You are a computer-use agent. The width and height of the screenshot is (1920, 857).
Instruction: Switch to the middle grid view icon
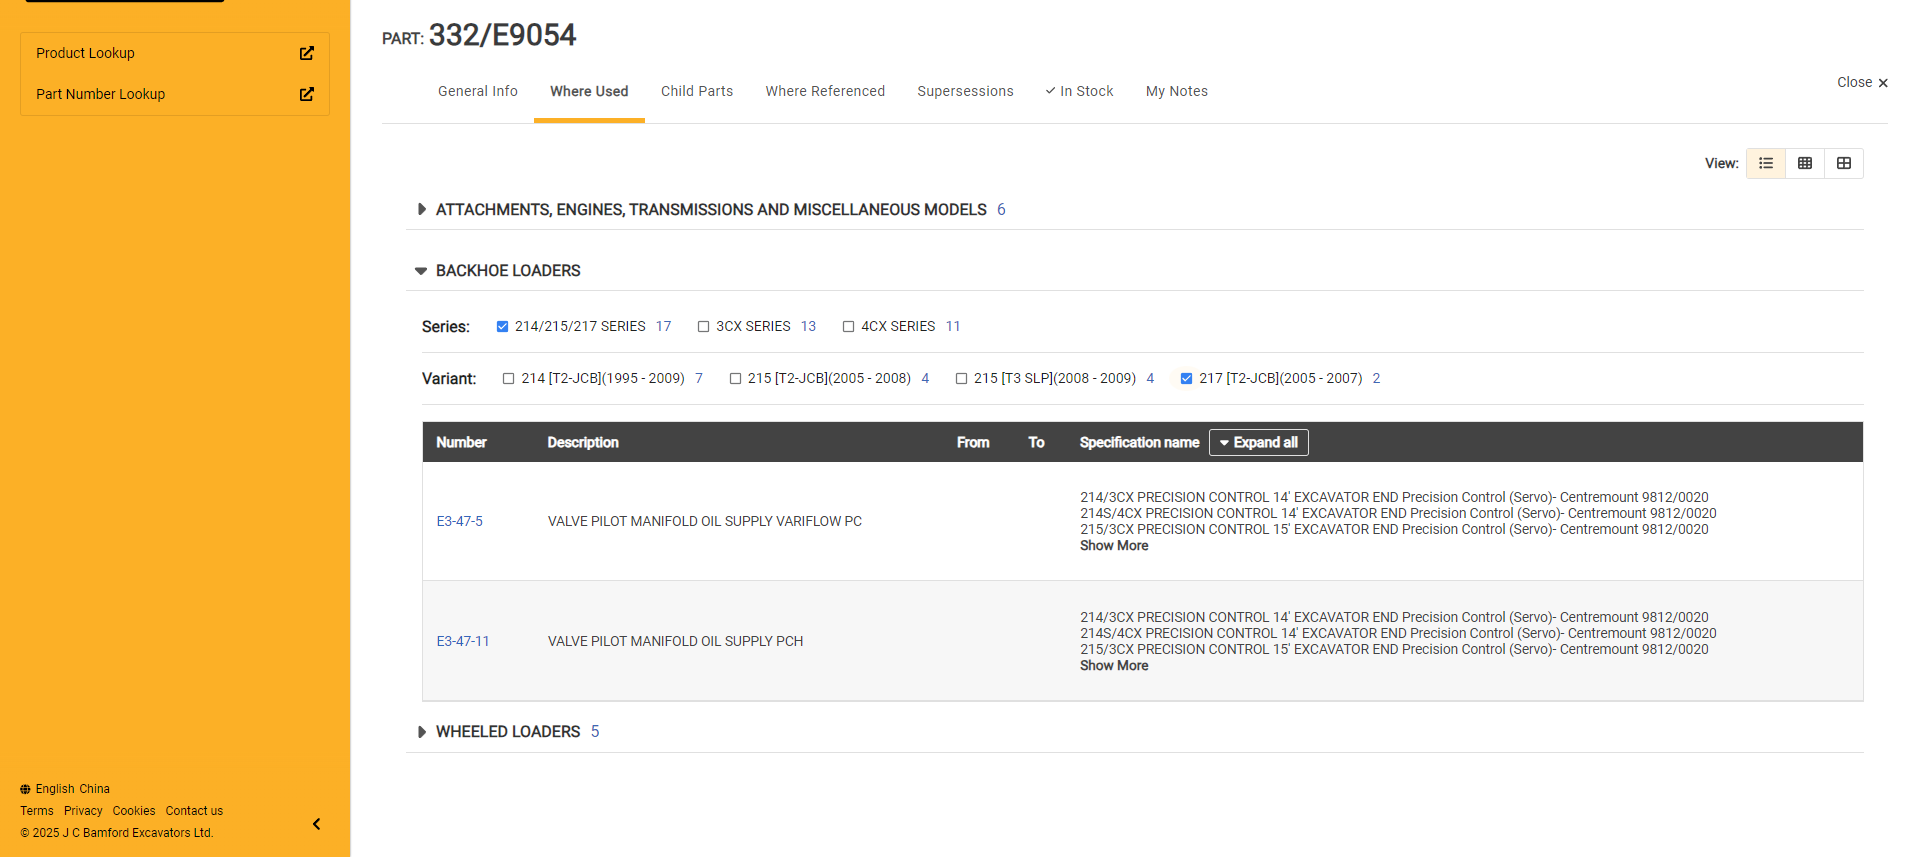coord(1805,163)
